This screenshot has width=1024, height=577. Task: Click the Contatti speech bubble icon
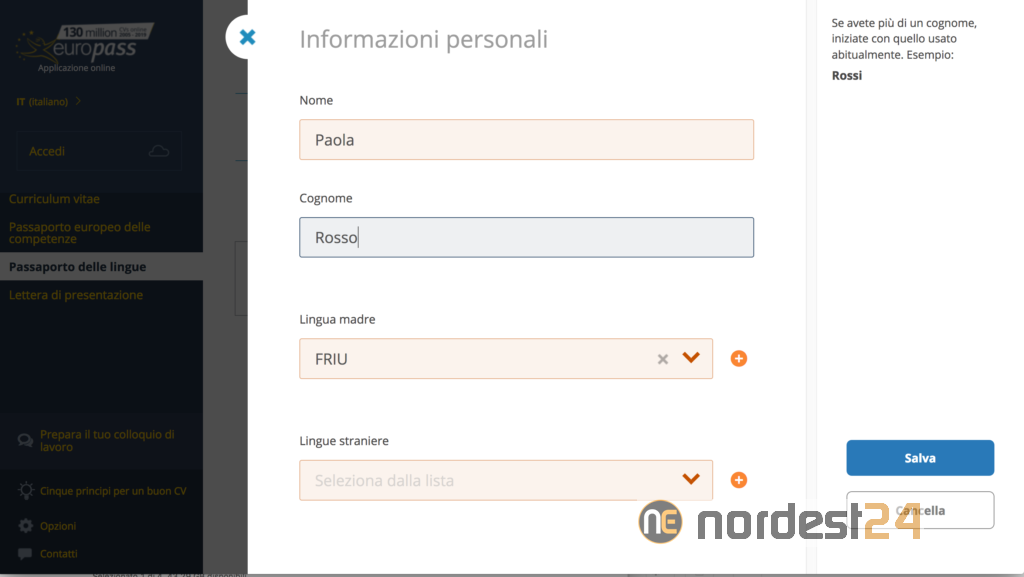point(25,554)
